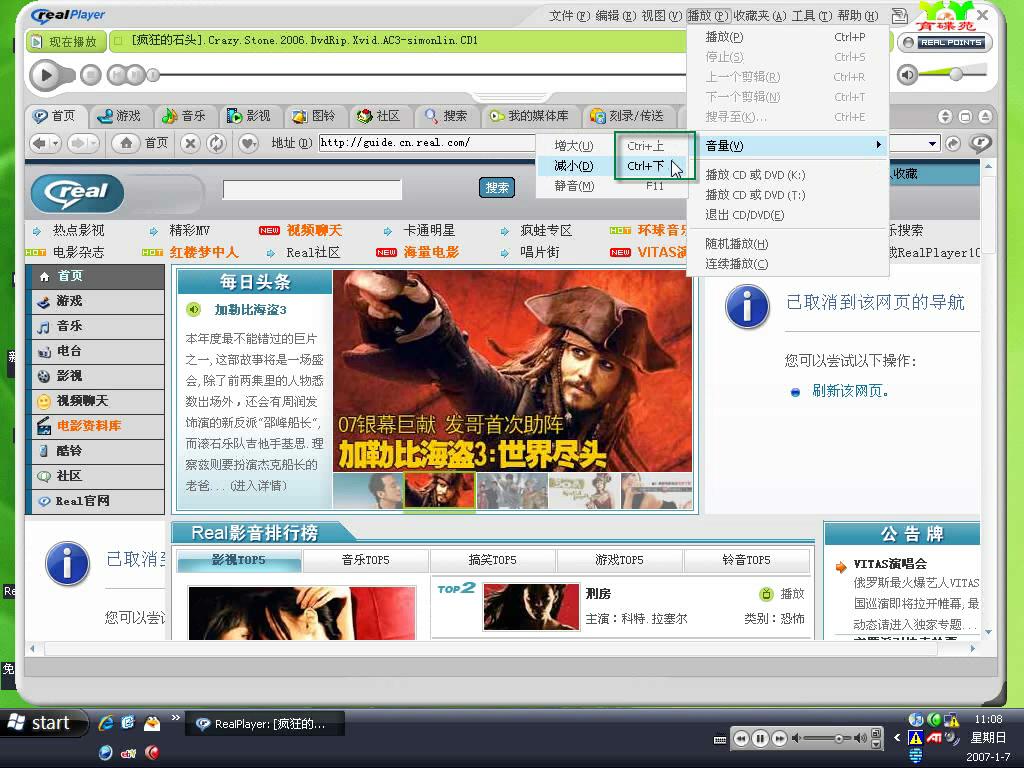
Task: Click the Internet Explorer quick launch icon
Action: (106, 723)
